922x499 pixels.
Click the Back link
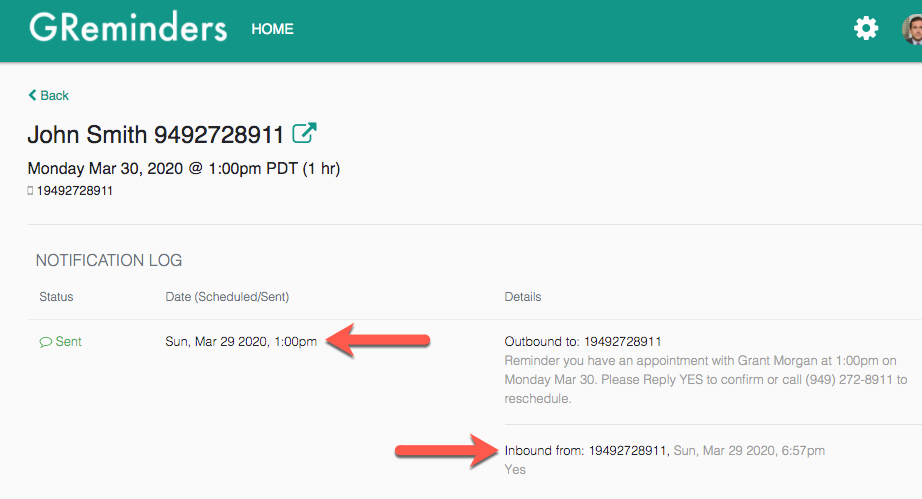pyautogui.click(x=48, y=95)
